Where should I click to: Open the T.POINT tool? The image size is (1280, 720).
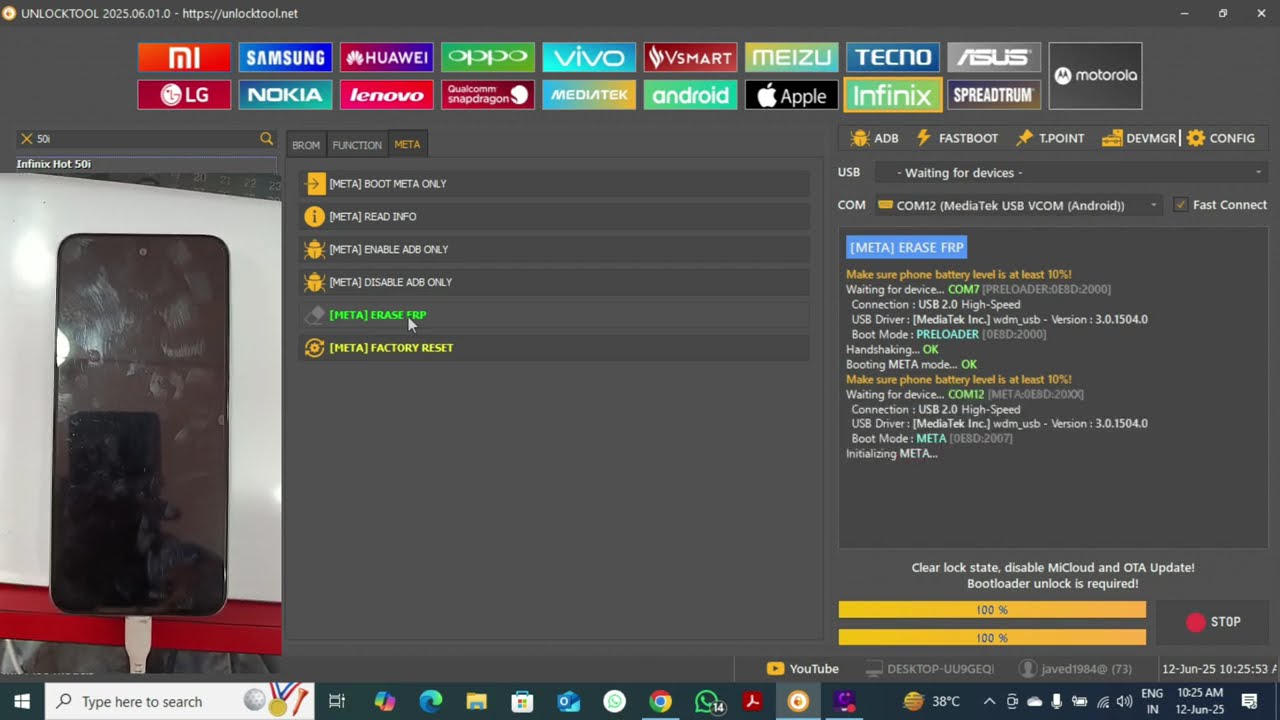click(x=1050, y=138)
